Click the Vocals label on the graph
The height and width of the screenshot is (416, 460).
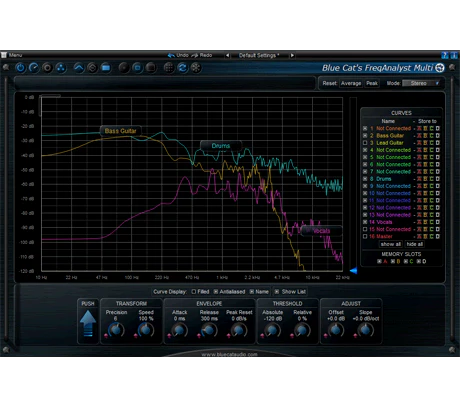321,231
